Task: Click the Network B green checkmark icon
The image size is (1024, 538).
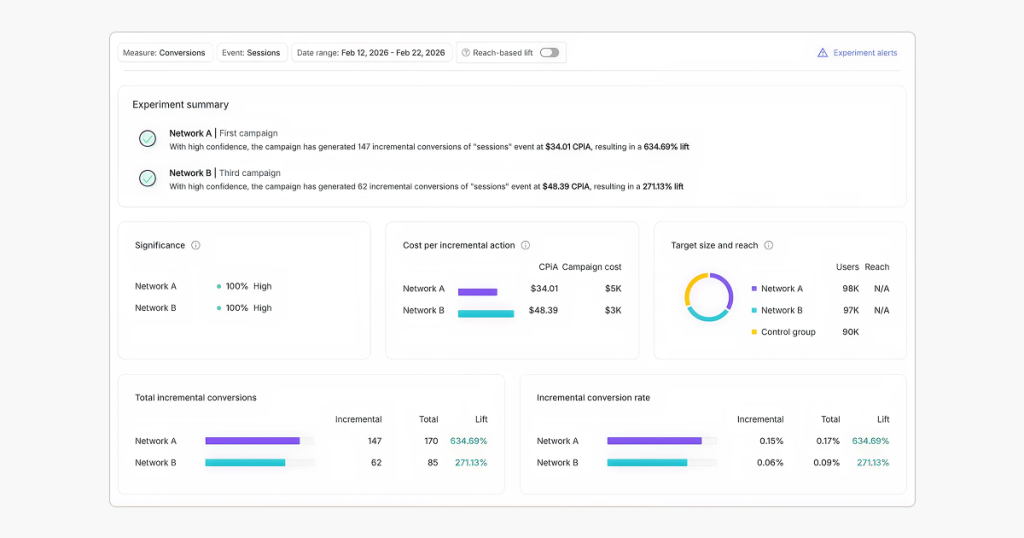Action: point(148,179)
